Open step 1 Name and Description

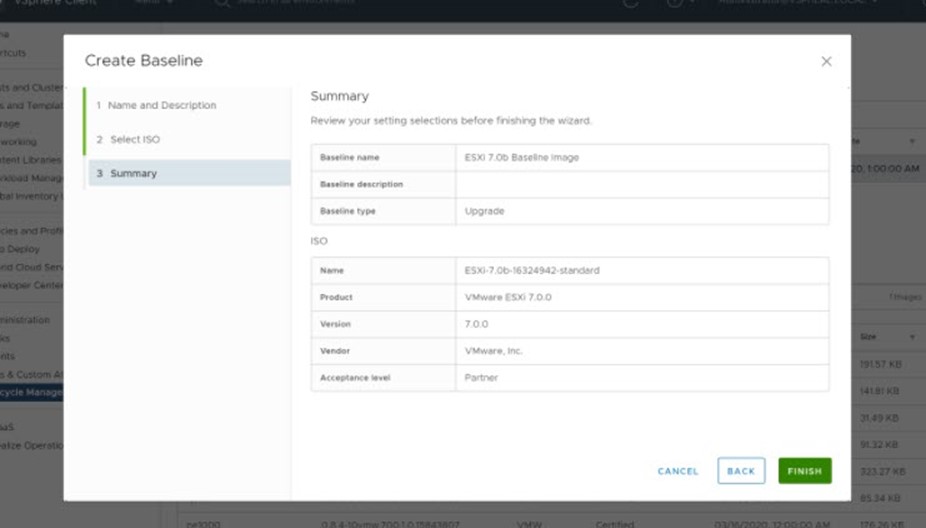pyautogui.click(x=156, y=105)
